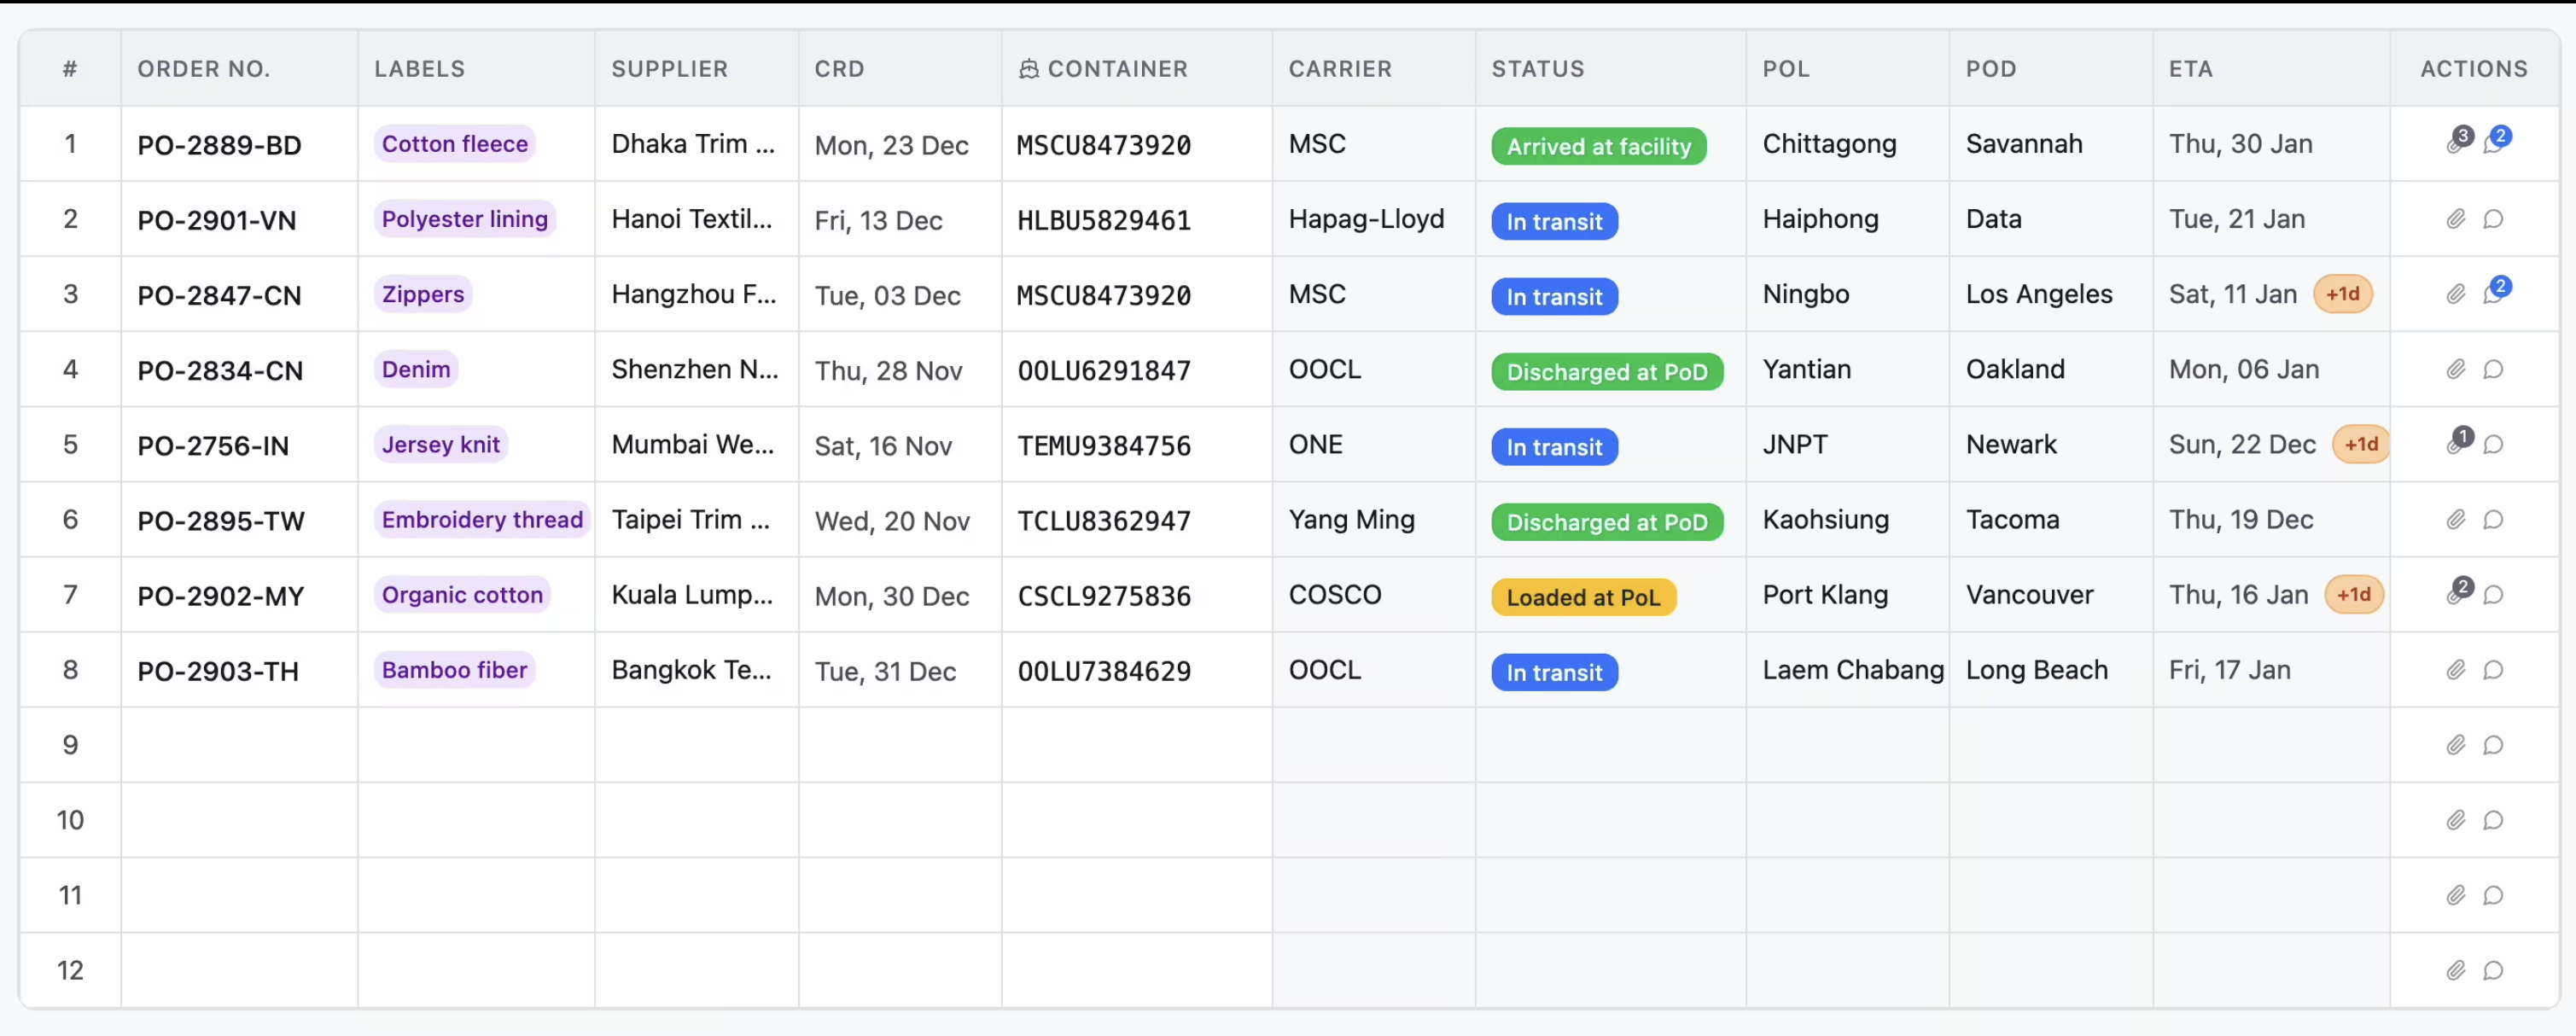Click the Discharged at PoD status for PO-2834-CN
The image size is (2576, 1036).
click(1606, 372)
